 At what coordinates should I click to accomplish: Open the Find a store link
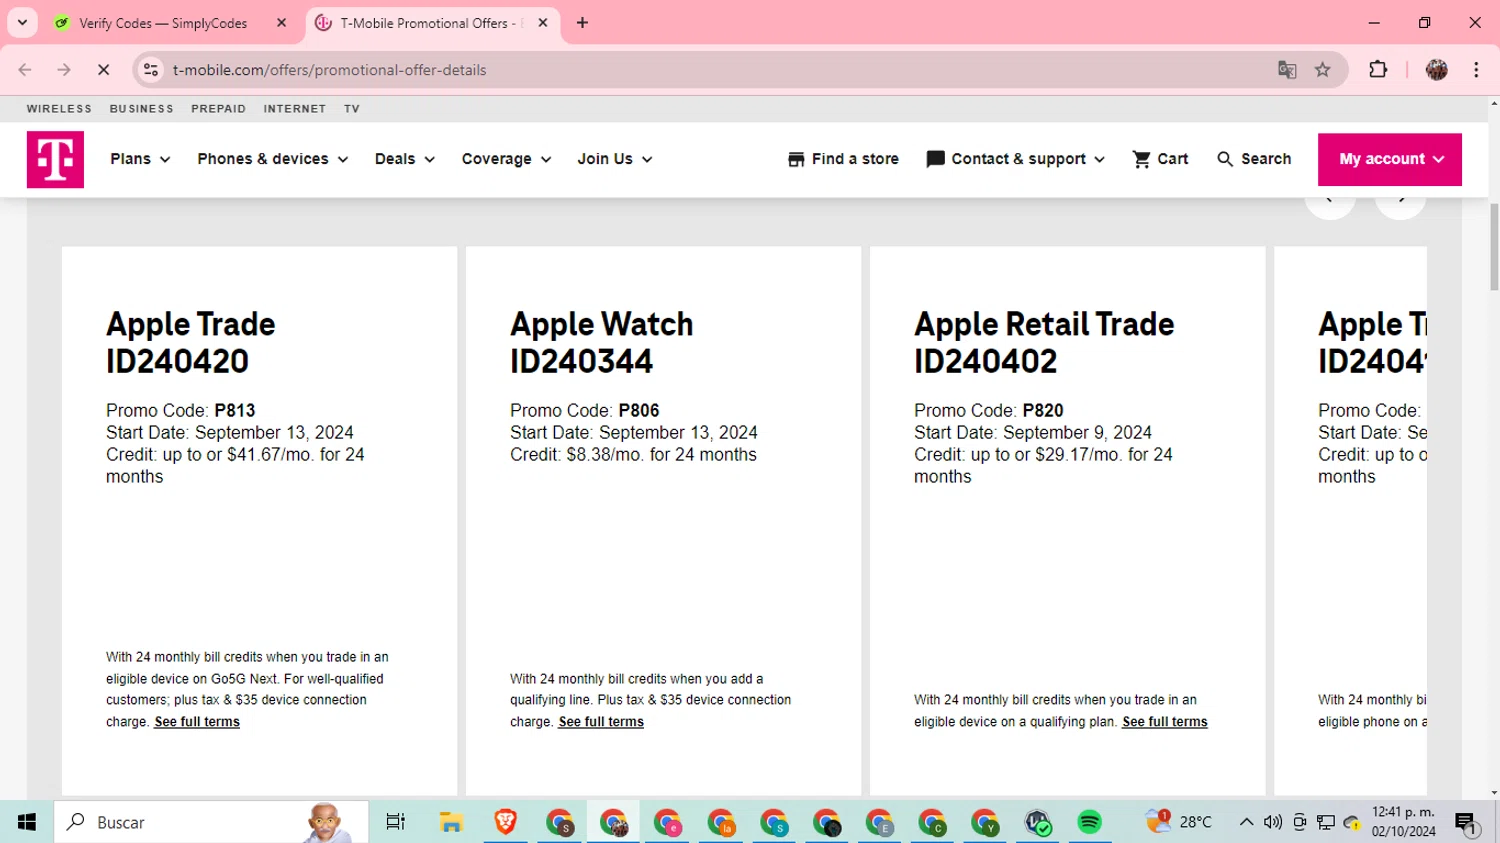[843, 159]
